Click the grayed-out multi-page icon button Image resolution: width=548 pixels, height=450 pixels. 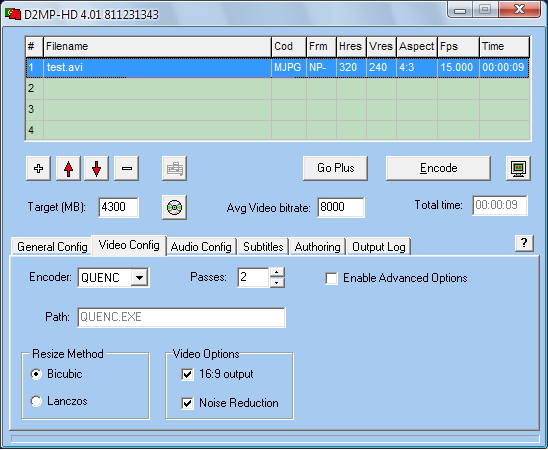pos(174,168)
